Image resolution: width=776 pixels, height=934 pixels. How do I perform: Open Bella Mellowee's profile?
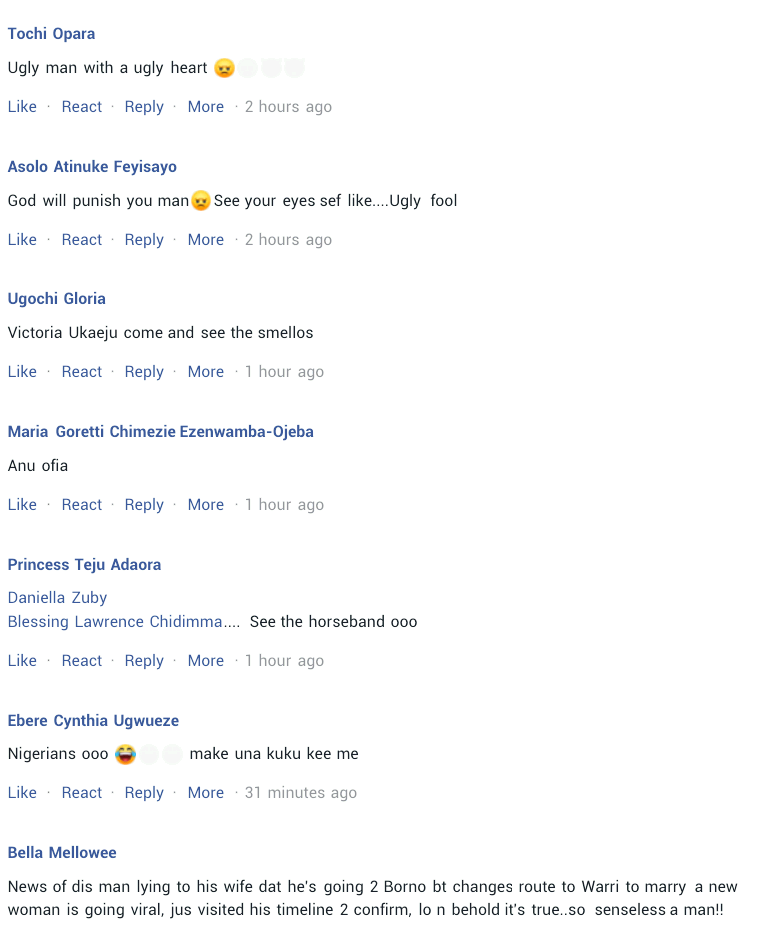click(x=62, y=853)
